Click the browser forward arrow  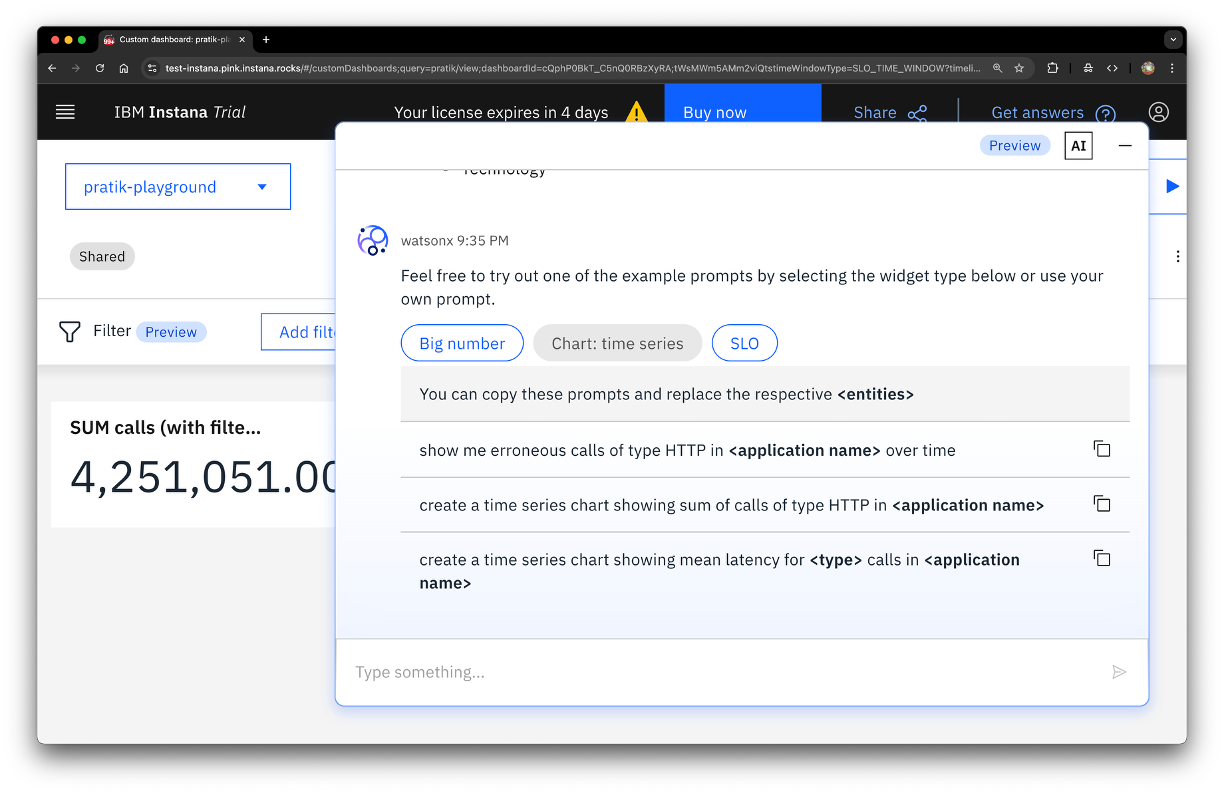coord(76,68)
